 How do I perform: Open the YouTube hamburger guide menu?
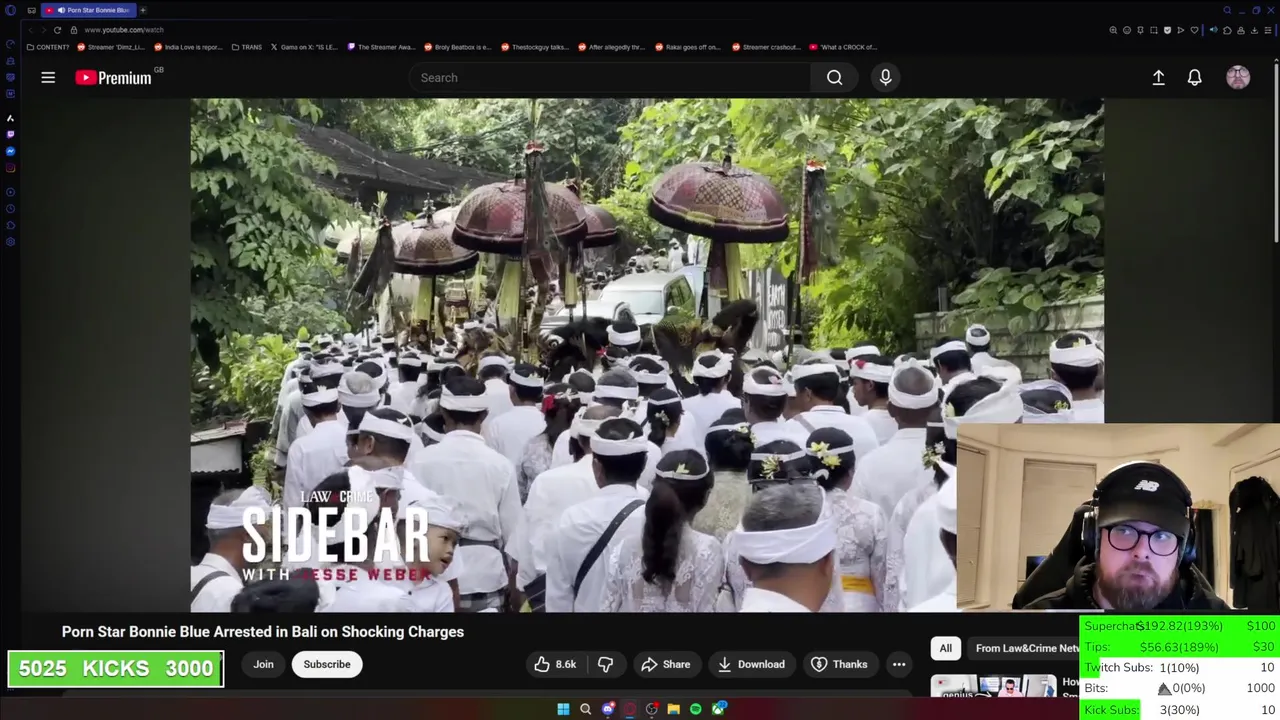click(48, 77)
